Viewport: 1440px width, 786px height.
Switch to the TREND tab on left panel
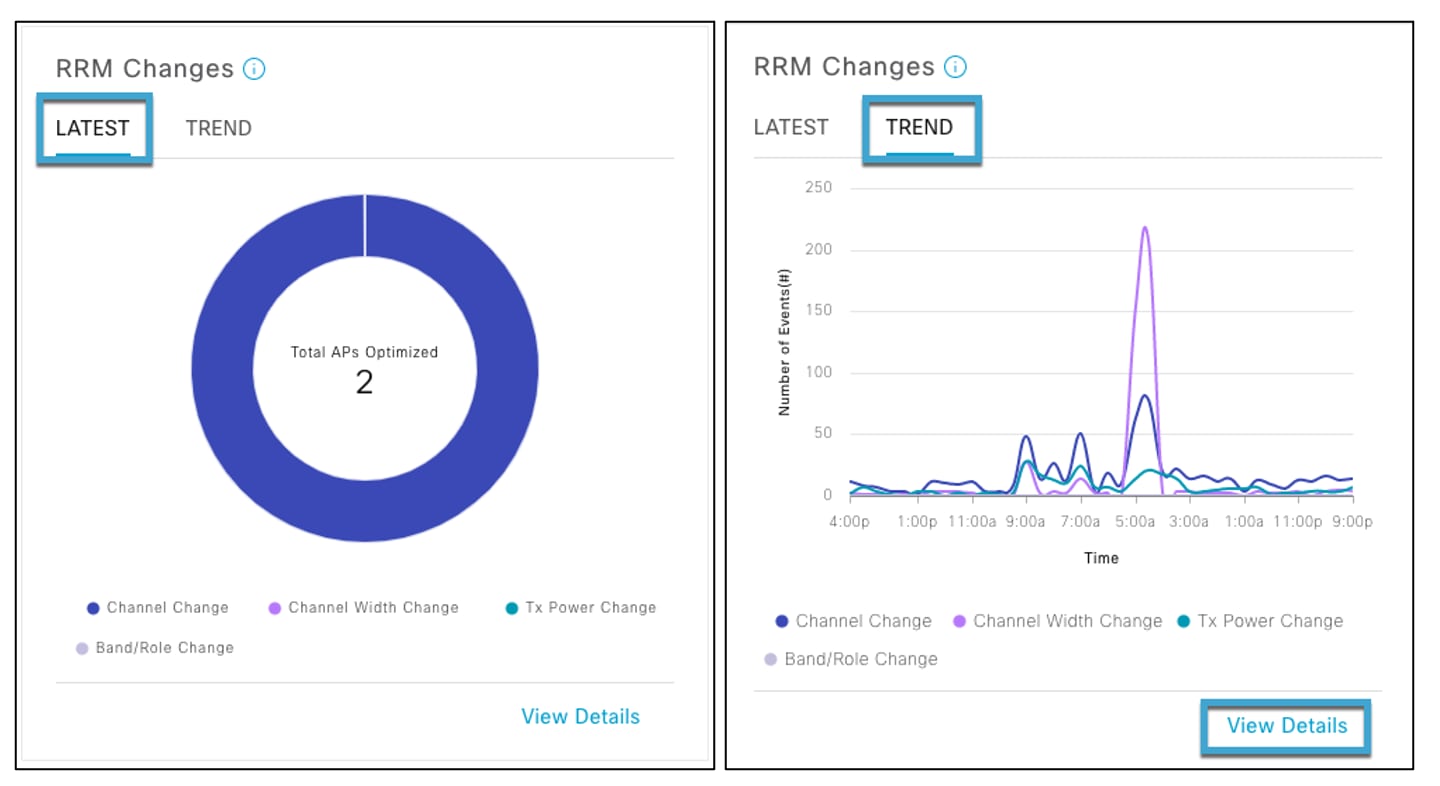tap(218, 128)
